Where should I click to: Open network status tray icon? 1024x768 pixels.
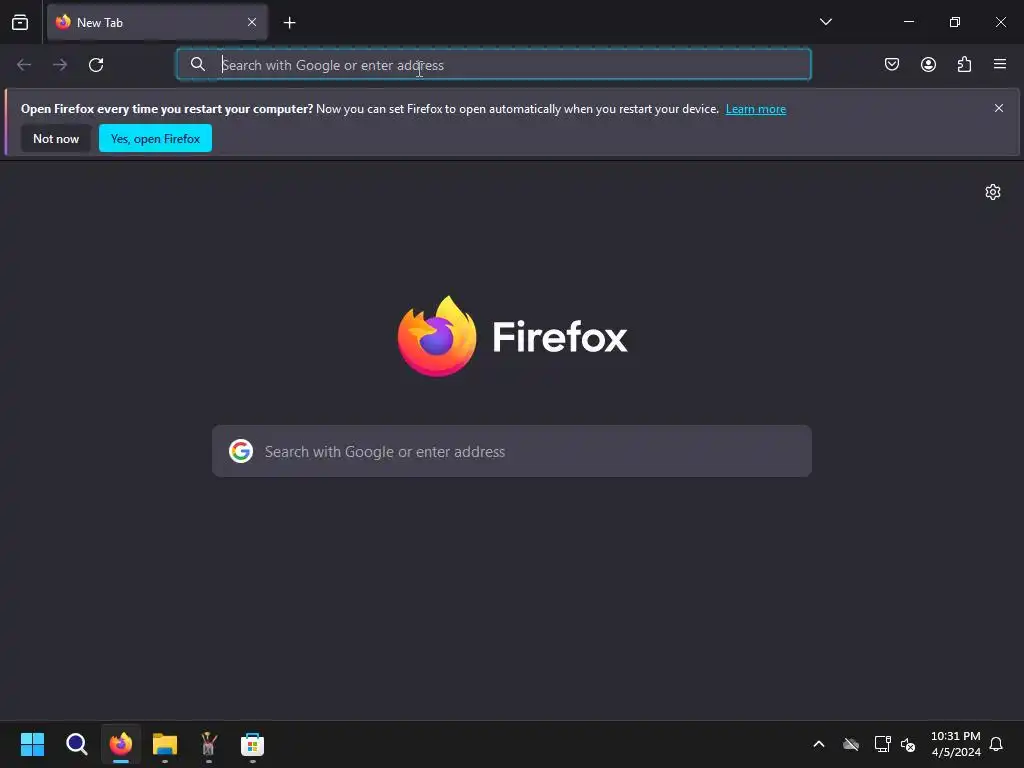[x=882, y=744]
